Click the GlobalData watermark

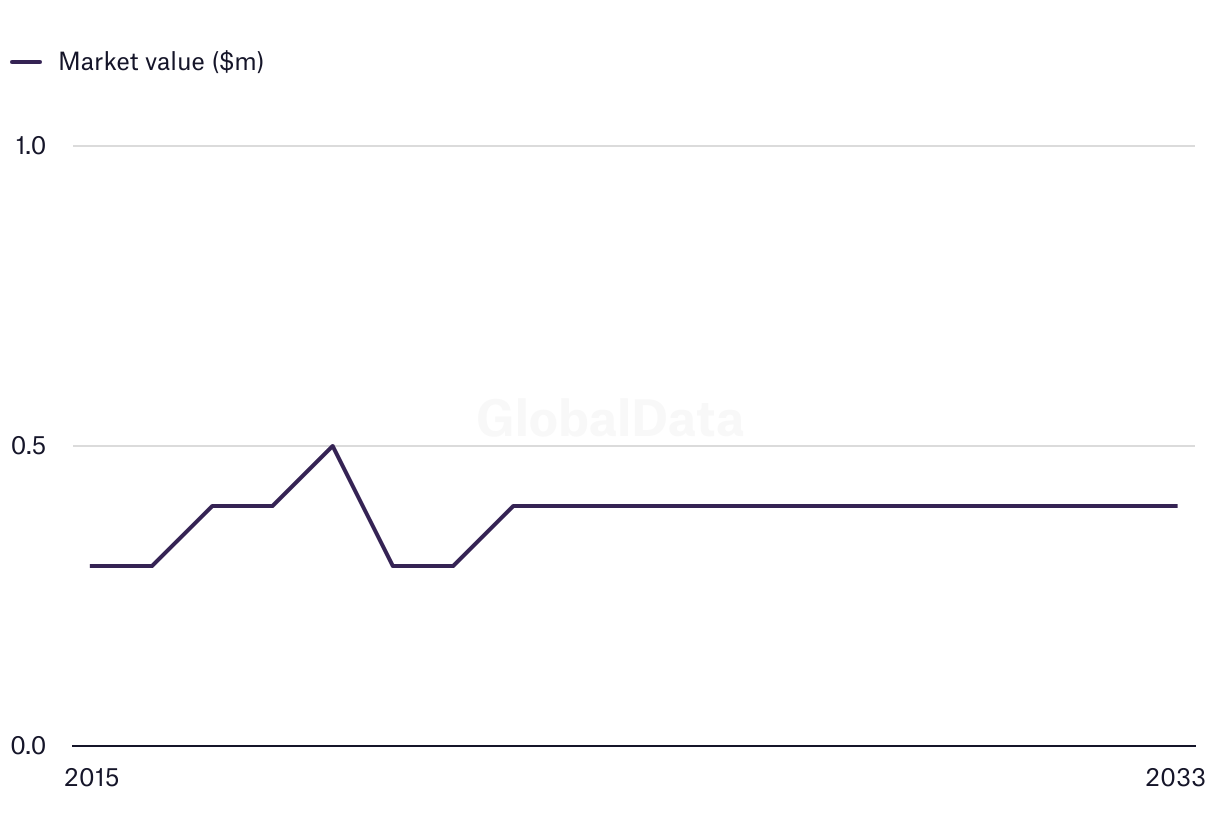coord(610,419)
